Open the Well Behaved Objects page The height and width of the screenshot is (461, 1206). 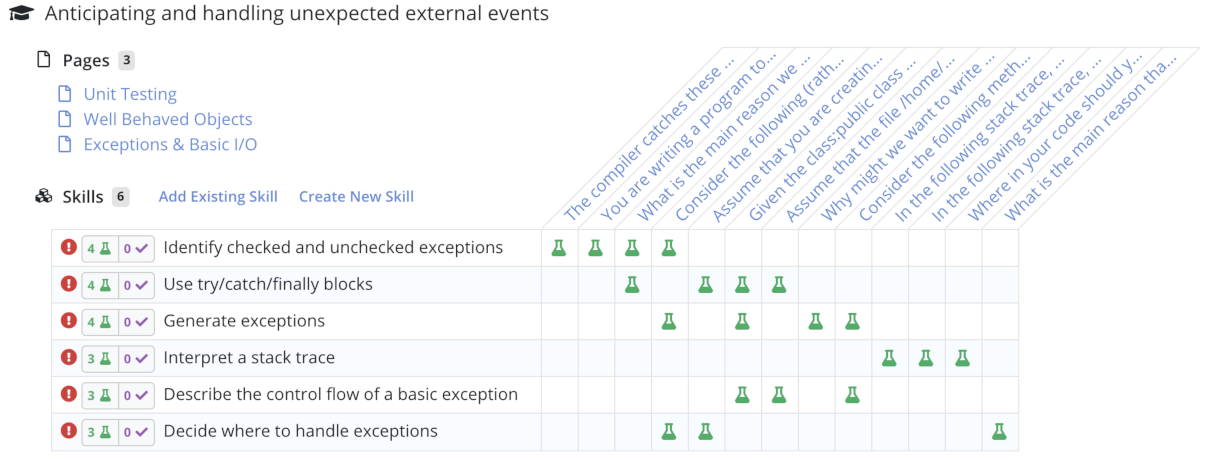[167, 119]
